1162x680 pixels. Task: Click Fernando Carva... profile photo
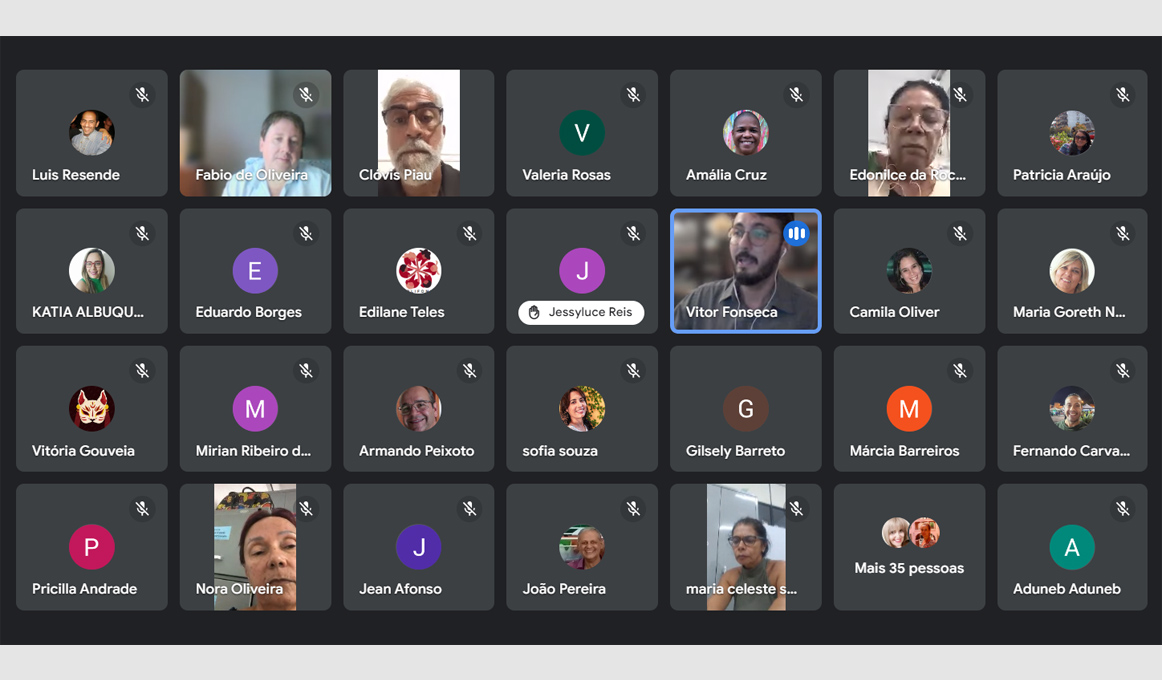pyautogui.click(x=1072, y=408)
